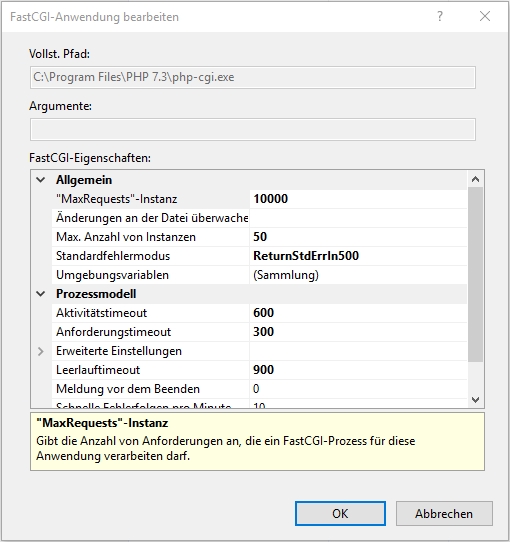The width and height of the screenshot is (510, 542).
Task: Close the FastCGI-Anwendung bearbeiten dialog
Action: (x=485, y=16)
